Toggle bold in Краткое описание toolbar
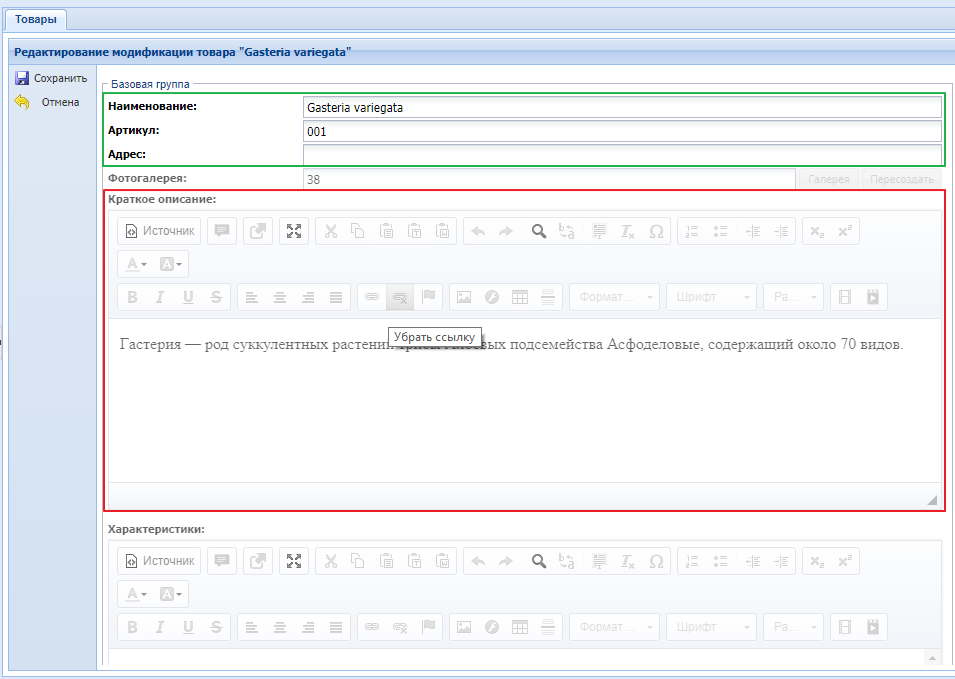 tap(131, 297)
